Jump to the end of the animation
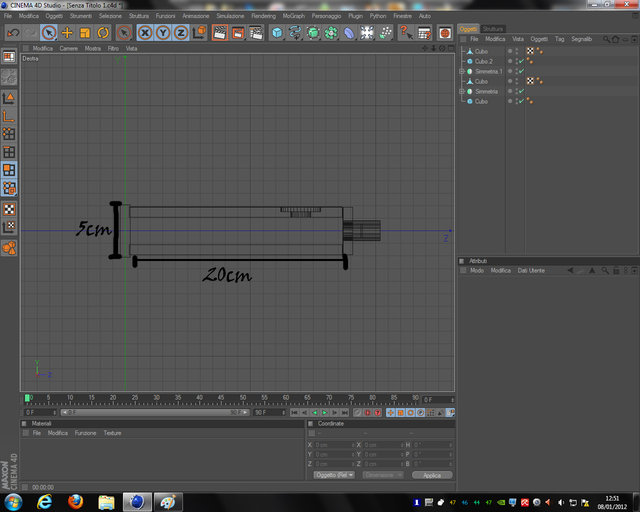Screen dimensions: 640x512 click(x=345, y=412)
